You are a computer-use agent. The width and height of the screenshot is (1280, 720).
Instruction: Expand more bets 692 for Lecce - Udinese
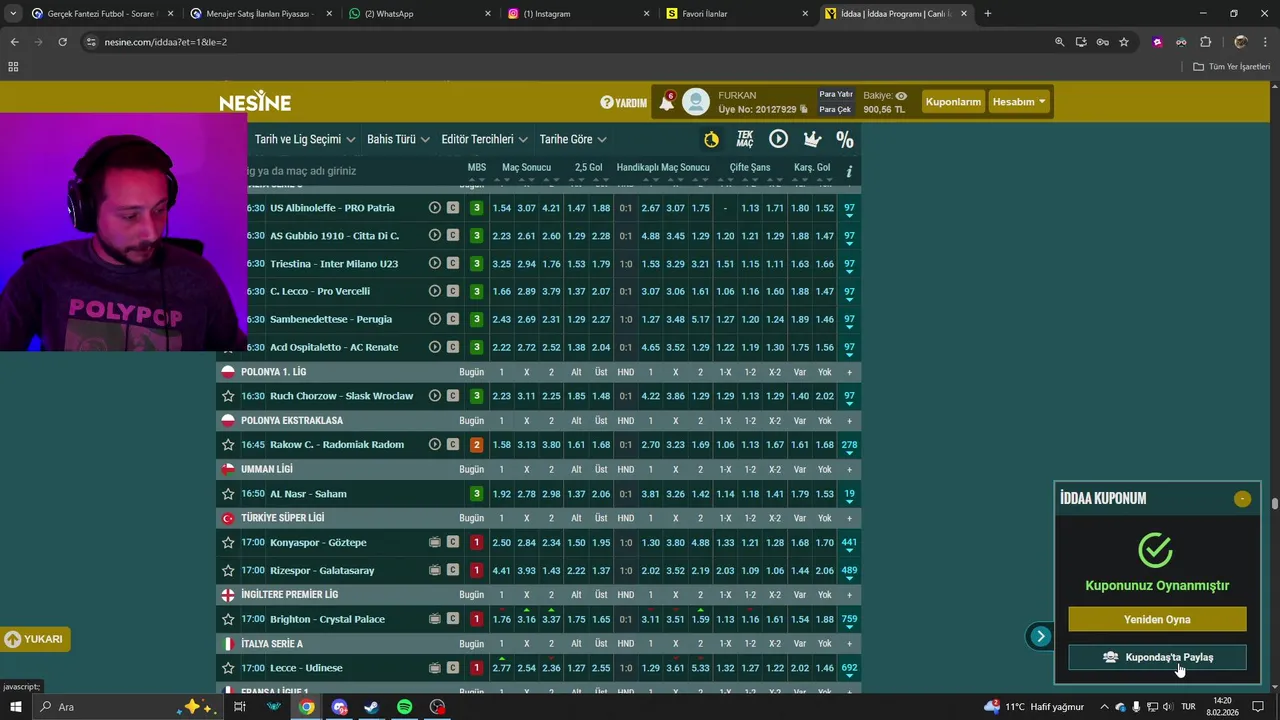849,669
